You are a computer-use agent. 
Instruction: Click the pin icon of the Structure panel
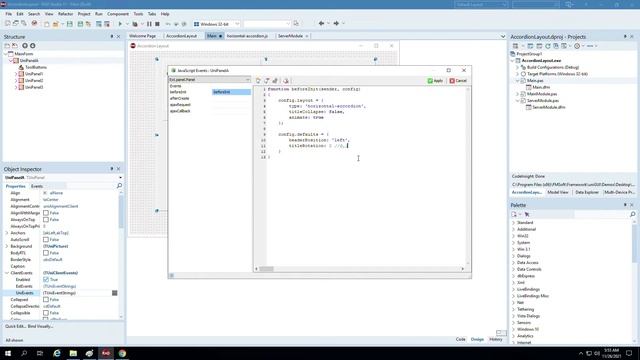[112, 37]
